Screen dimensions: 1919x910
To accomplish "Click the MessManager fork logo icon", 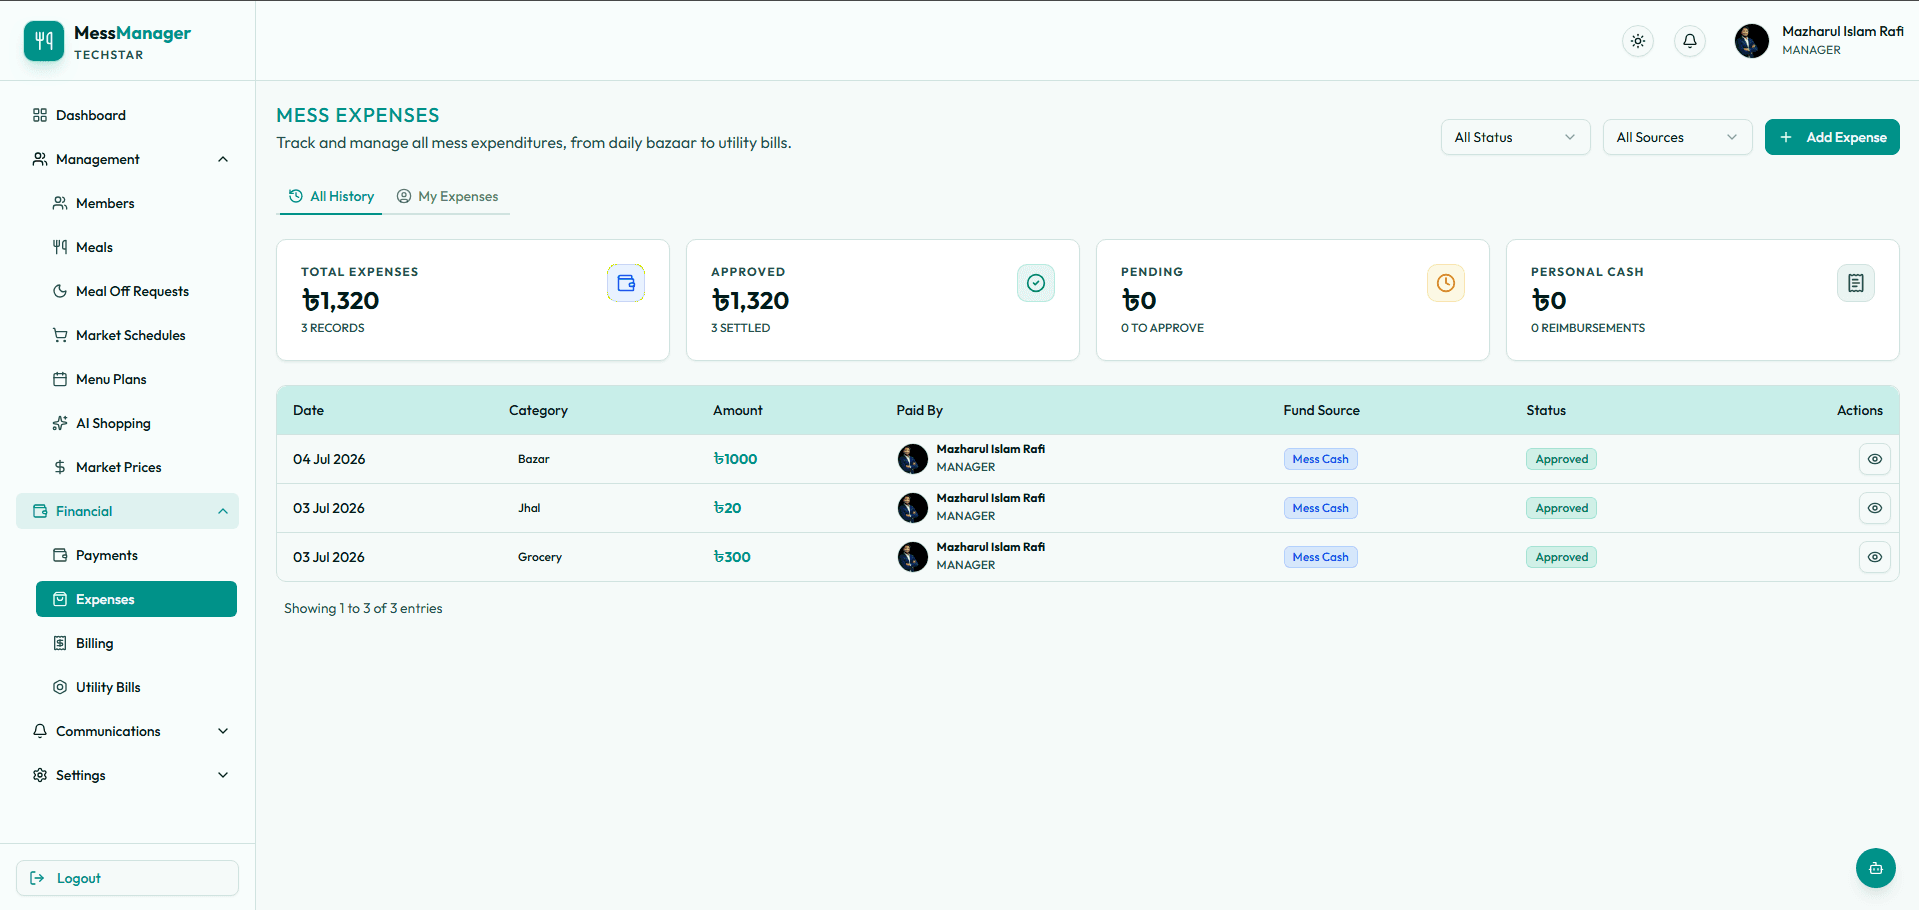I will click(44, 41).
